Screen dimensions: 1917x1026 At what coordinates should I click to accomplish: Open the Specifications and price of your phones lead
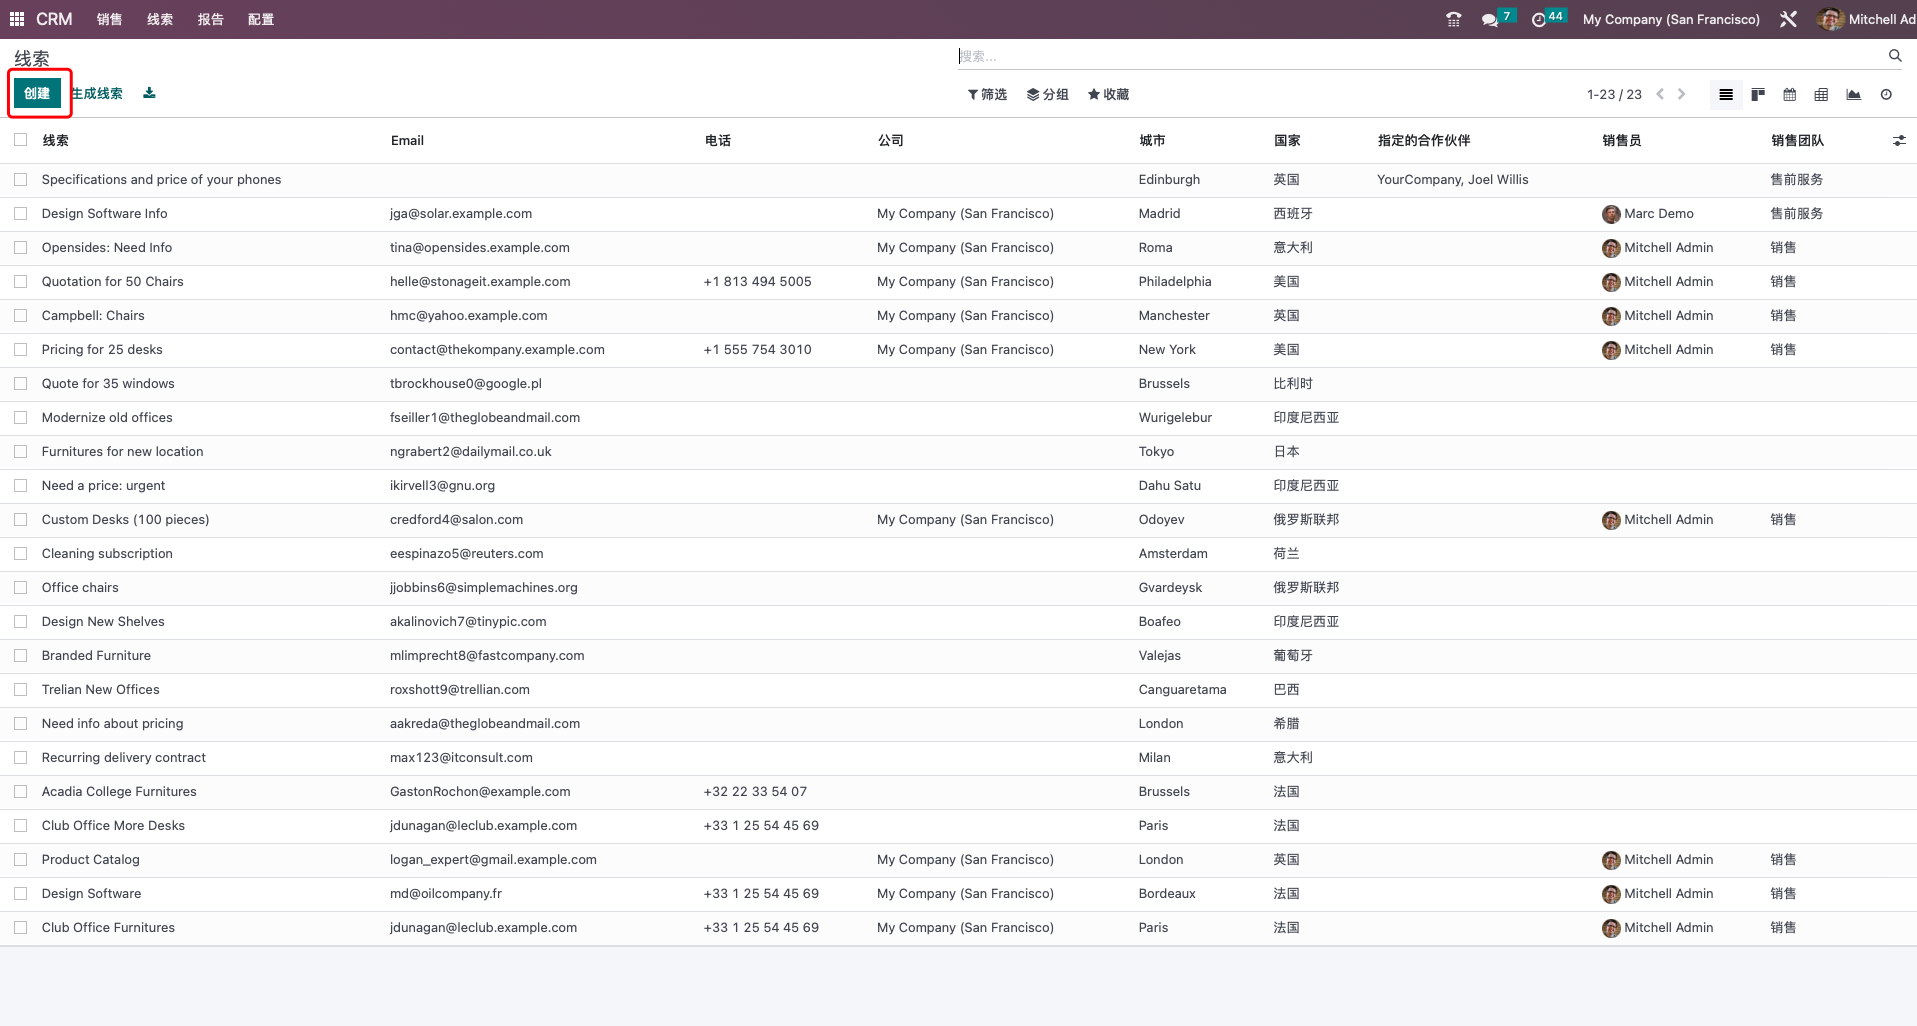click(161, 180)
